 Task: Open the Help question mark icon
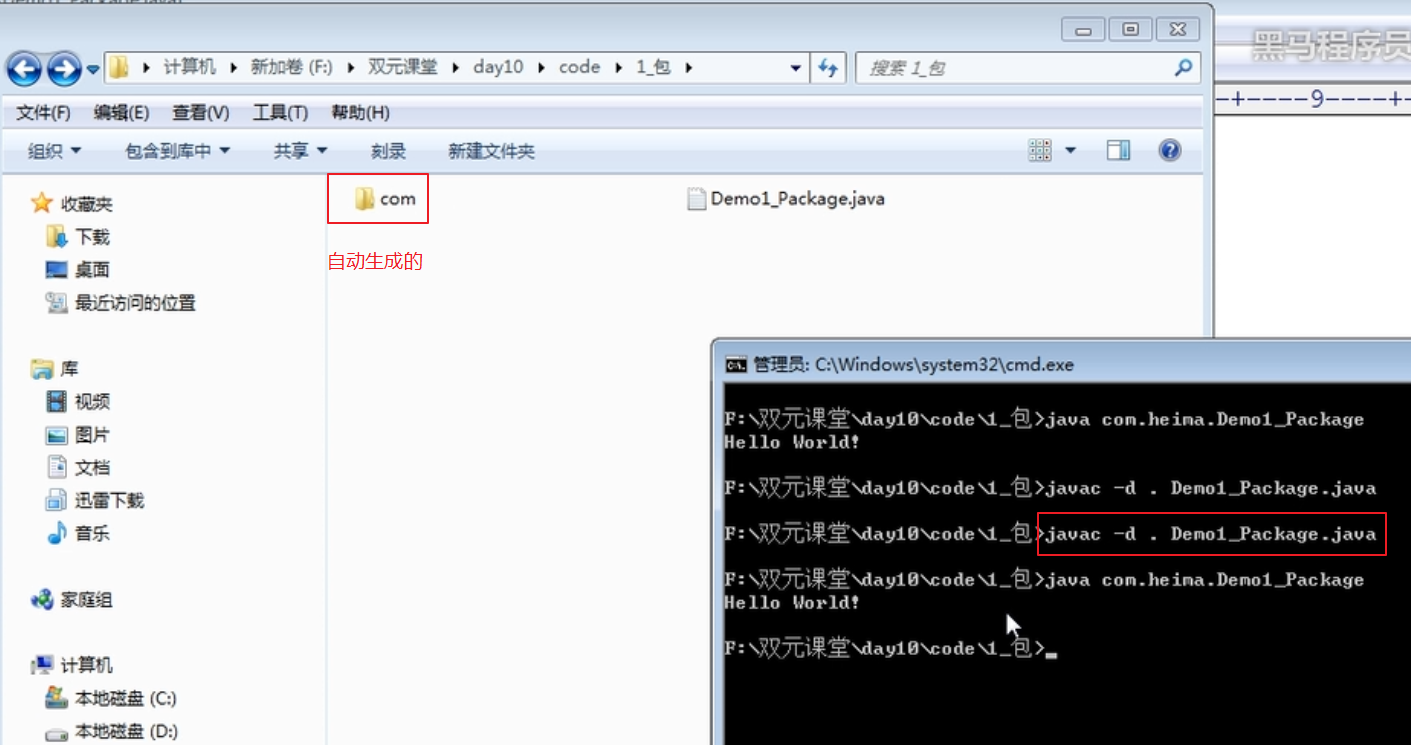[1169, 151]
